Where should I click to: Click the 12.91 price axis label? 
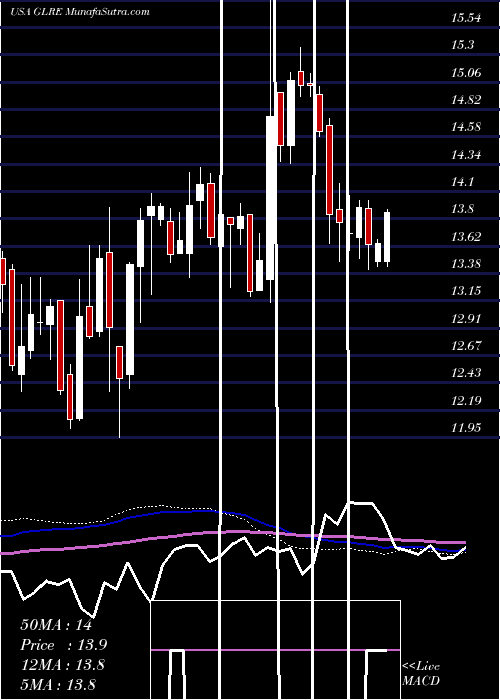click(466, 319)
